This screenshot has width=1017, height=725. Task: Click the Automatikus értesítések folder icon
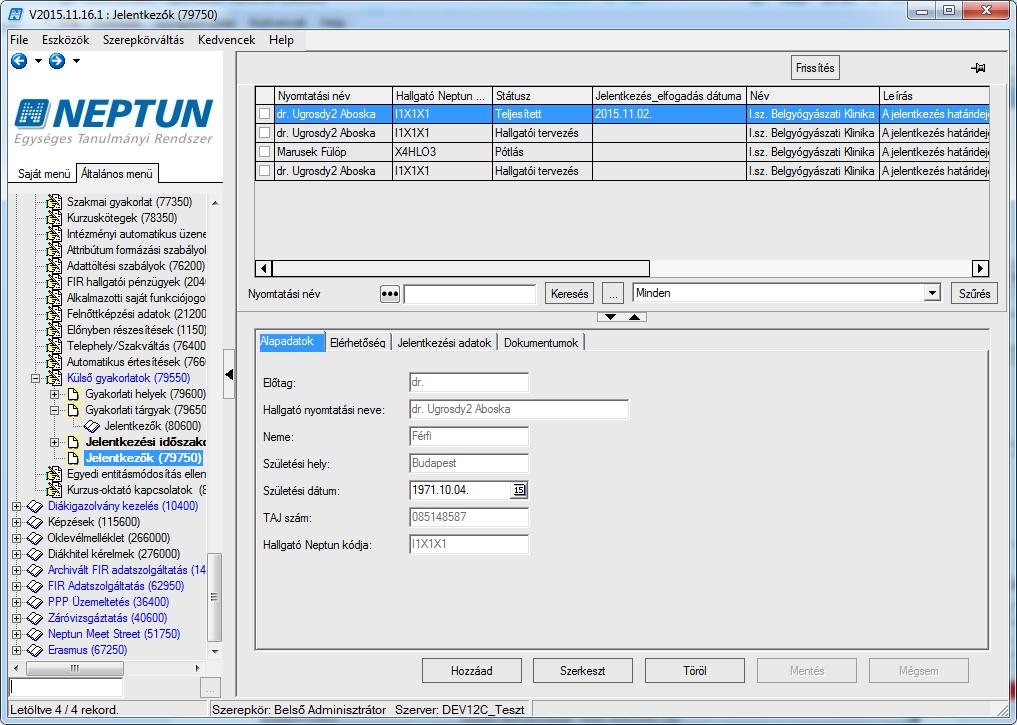click(54, 362)
